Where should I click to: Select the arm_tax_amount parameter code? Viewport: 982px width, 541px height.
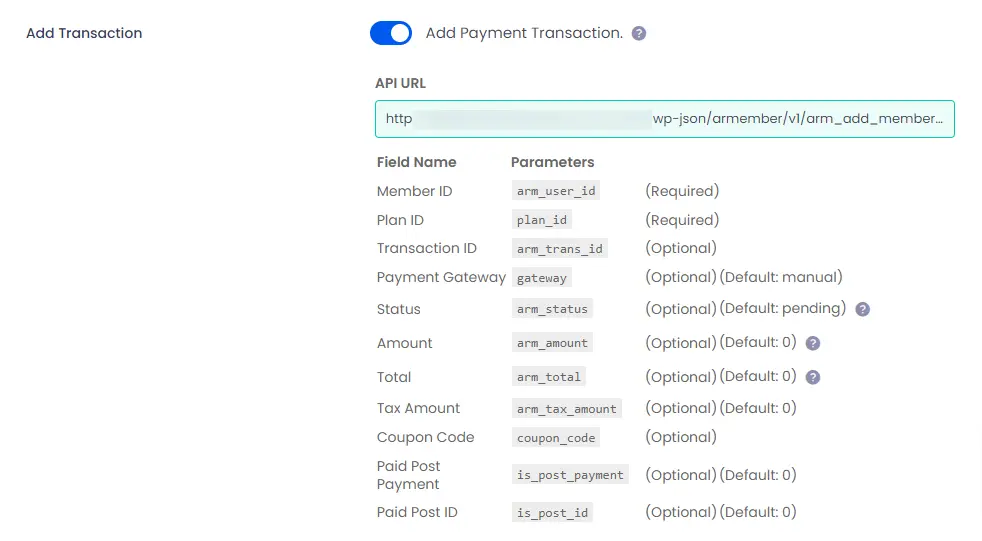point(567,408)
